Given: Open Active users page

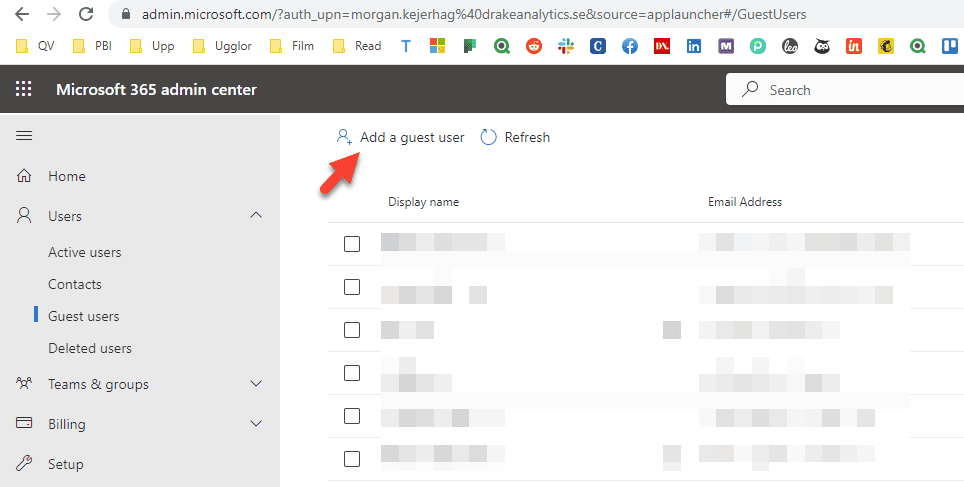Looking at the screenshot, I should [85, 252].
